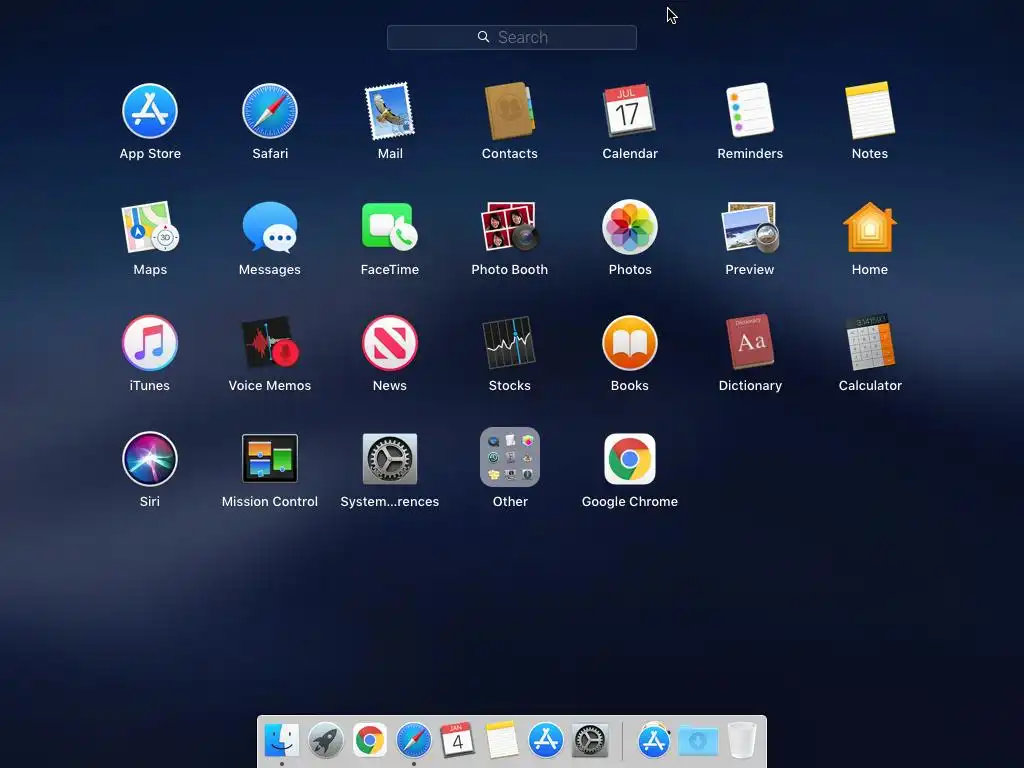Launch the Maps app

click(150, 227)
